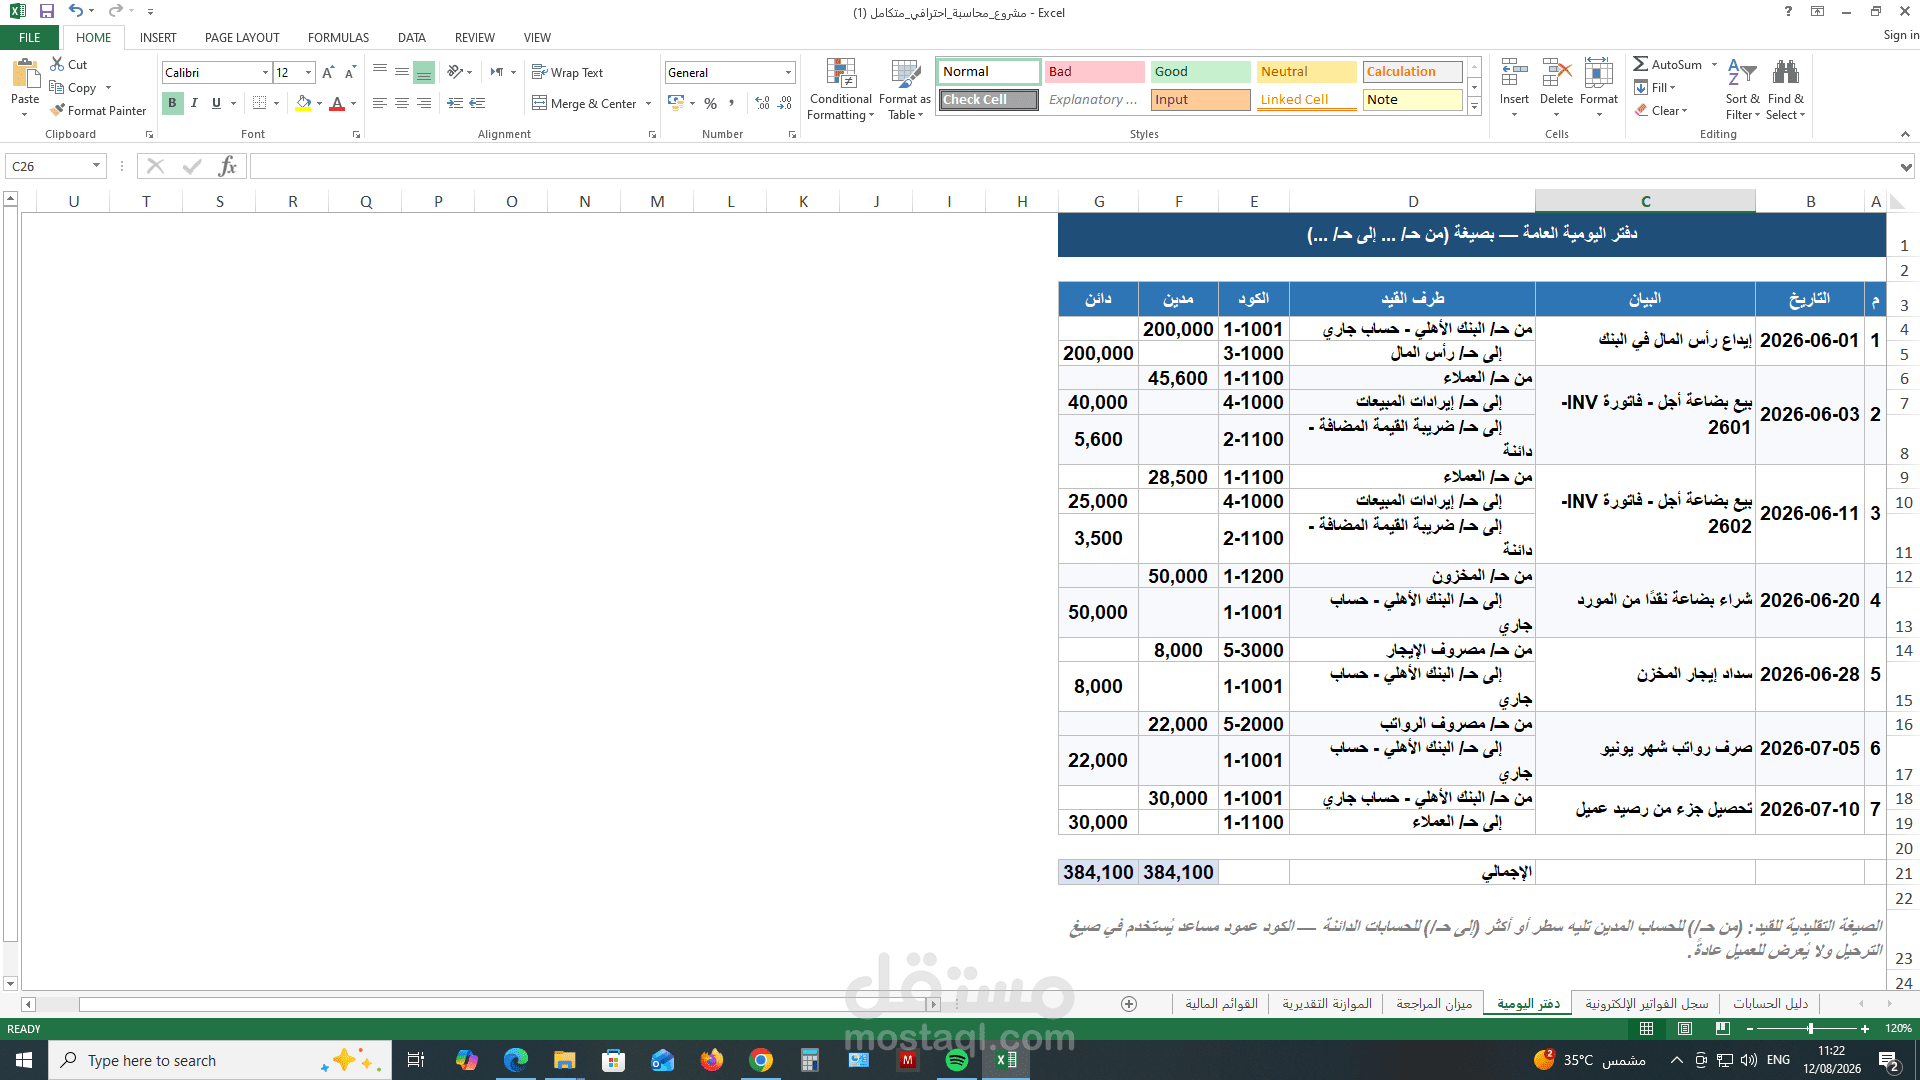This screenshot has height=1080, width=1920.
Task: Open the General number format dropdown
Action: 788,72
